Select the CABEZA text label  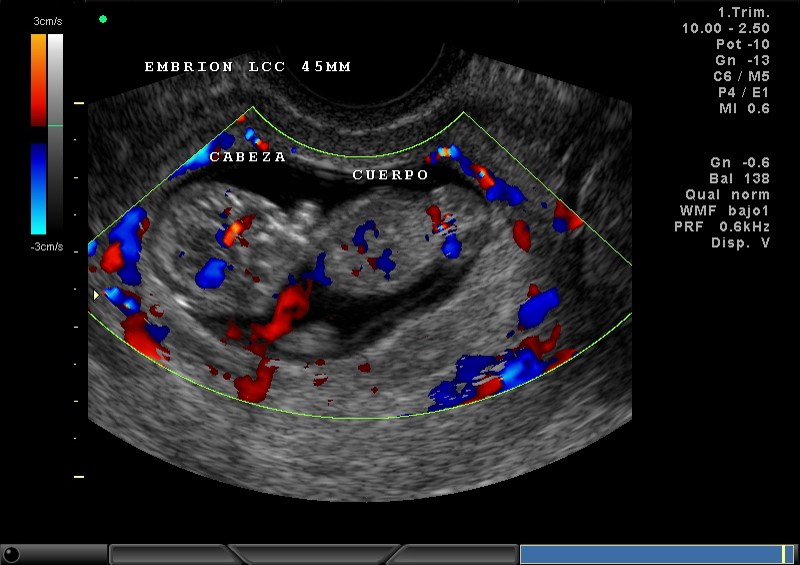(x=247, y=157)
